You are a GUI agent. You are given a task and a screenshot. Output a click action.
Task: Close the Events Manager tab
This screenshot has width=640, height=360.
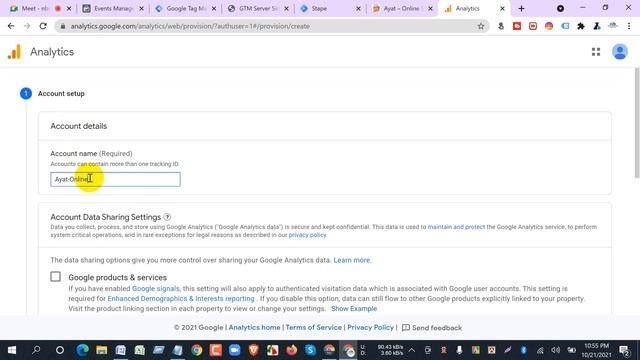click(141, 8)
